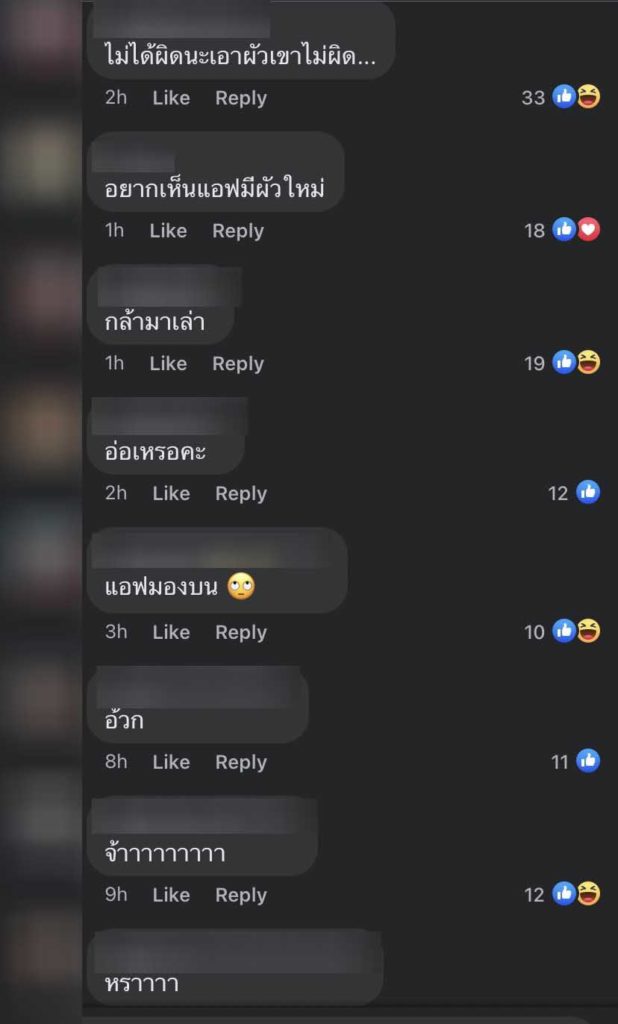Click the thumbs-up icon beside 18 count
618x1024 pixels.
pos(564,230)
